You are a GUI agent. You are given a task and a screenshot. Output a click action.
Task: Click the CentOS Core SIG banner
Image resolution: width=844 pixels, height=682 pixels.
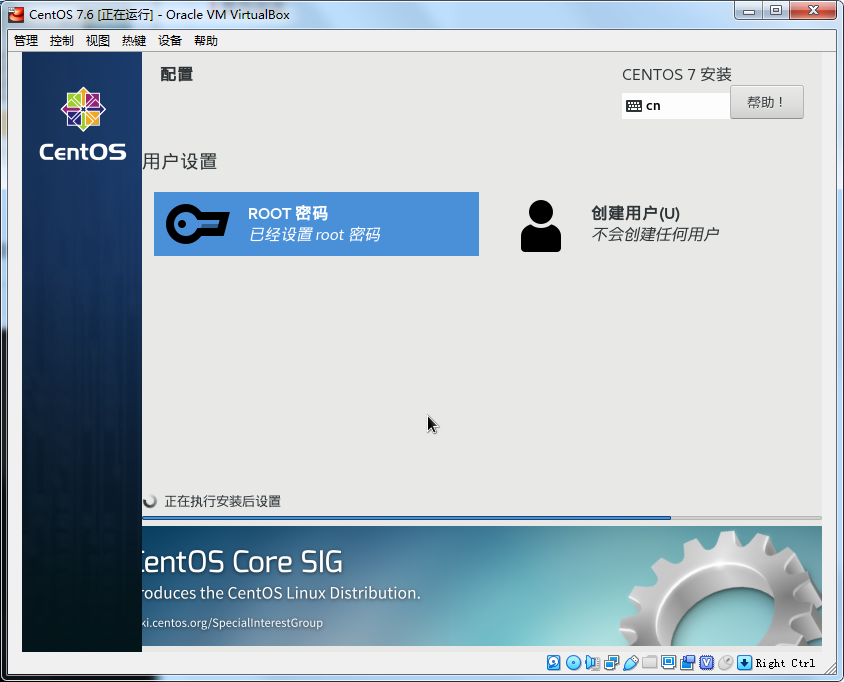point(482,586)
